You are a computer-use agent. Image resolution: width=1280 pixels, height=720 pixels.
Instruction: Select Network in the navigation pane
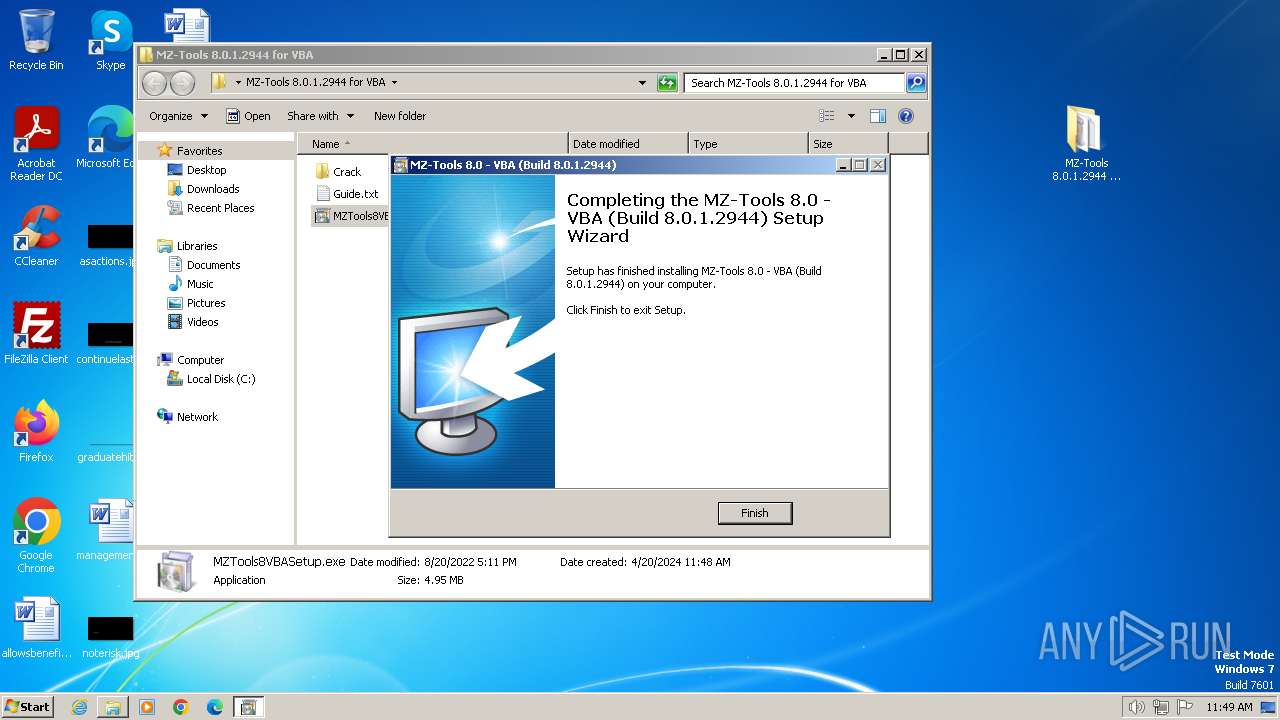pos(197,417)
